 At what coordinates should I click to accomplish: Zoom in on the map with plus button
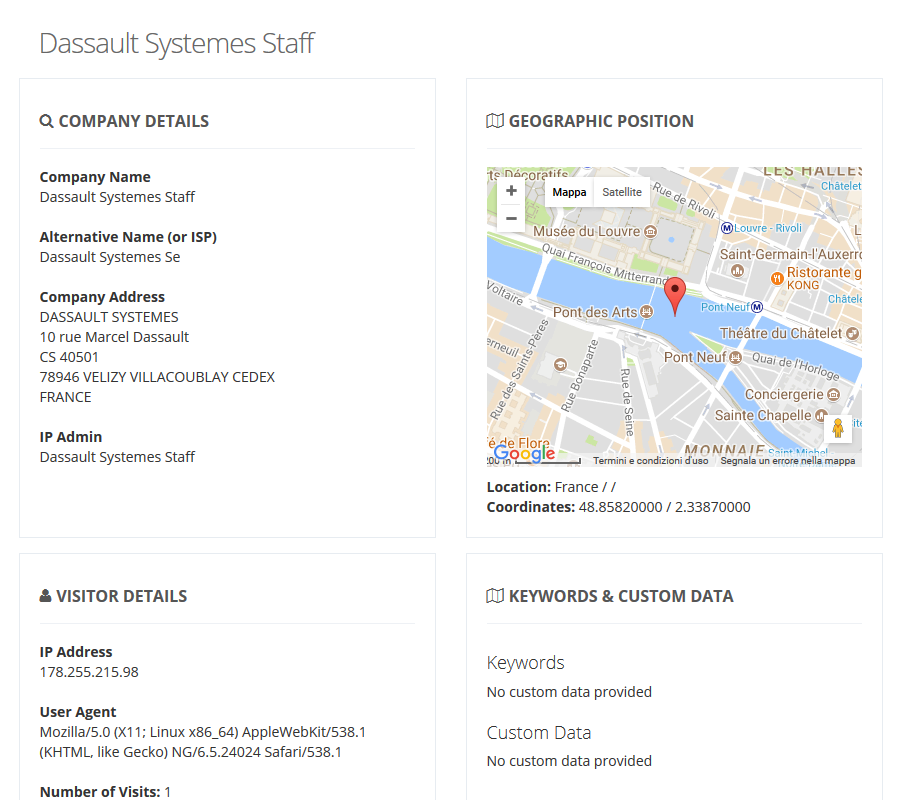coord(511,191)
